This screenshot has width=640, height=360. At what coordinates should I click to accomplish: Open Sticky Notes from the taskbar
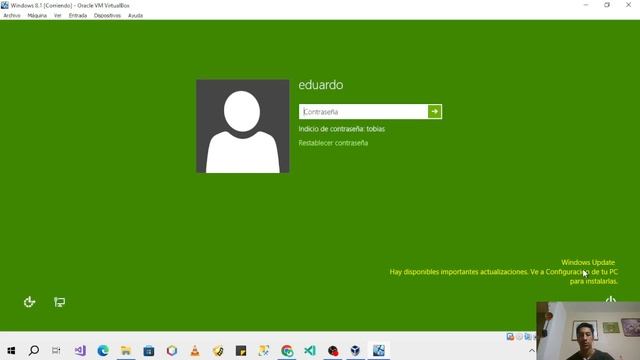click(241, 350)
